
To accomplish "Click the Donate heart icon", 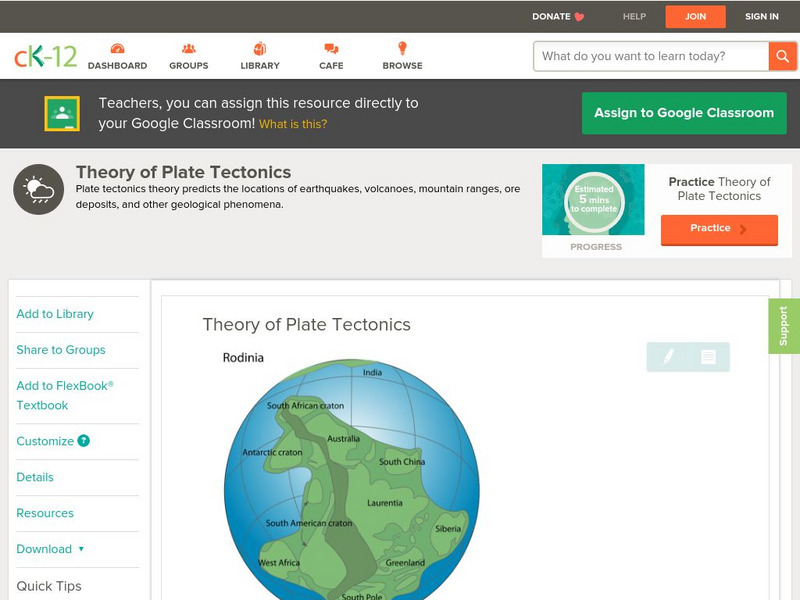I will click(579, 17).
